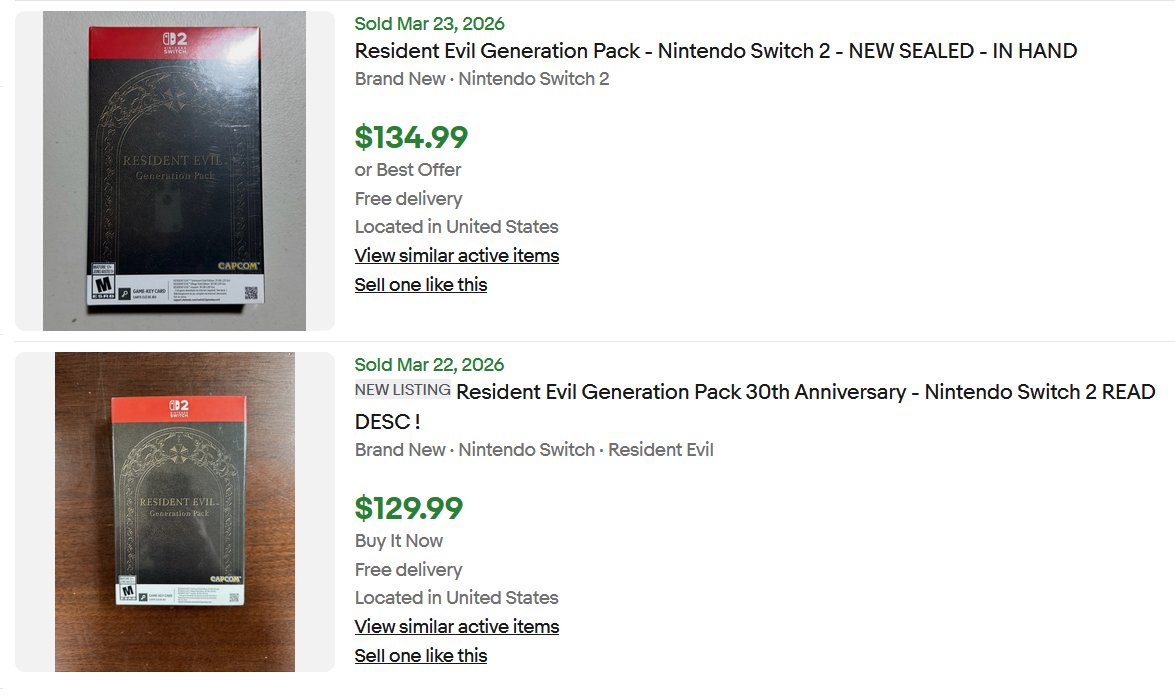The image size is (1175, 697).
Task: Click the Capcom logo on the $134.99 box
Action: pos(239,266)
